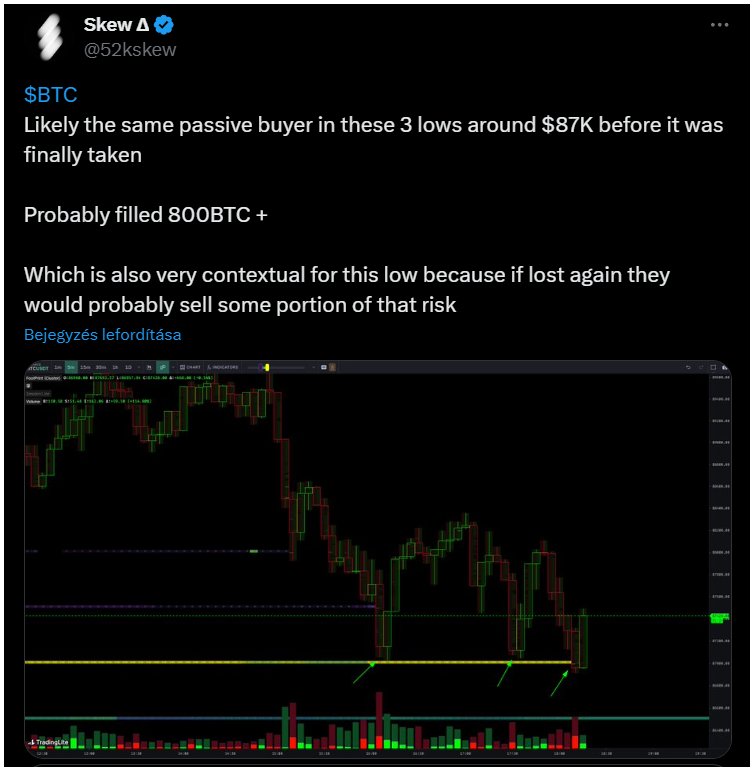Click the yellow slider handle in toolbar
Viewport: 754px width, 771px height.
[267, 367]
